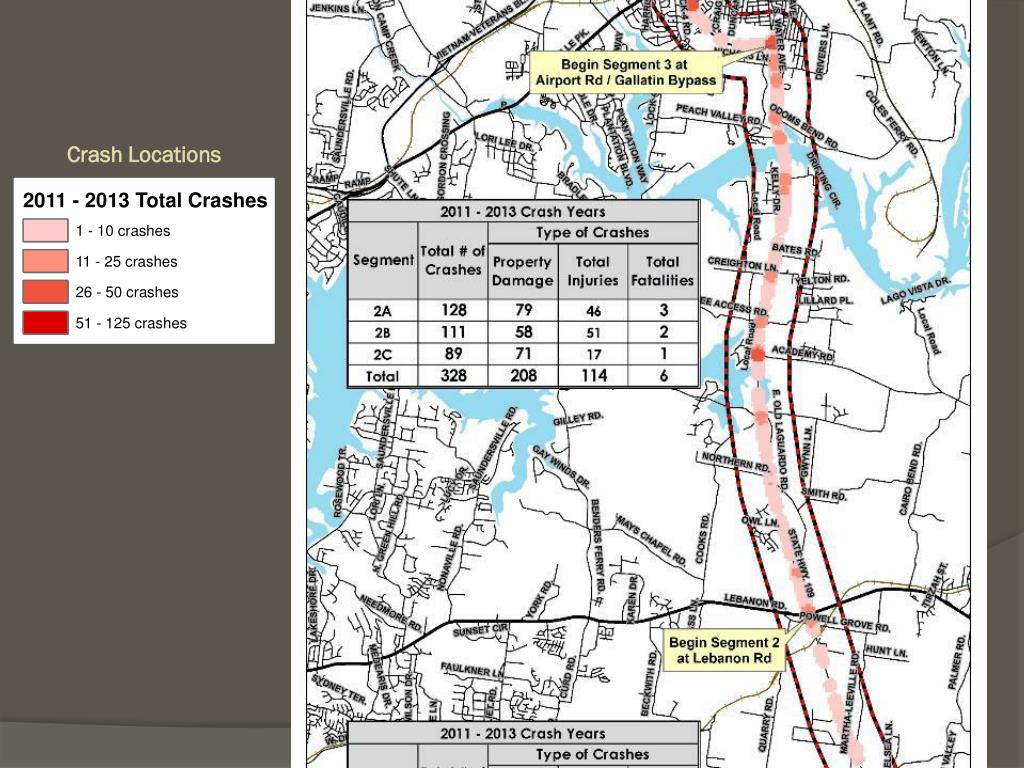Click the 'FAULKNER LN.' map label
Screen dimensions: 1024x768
pos(472,669)
